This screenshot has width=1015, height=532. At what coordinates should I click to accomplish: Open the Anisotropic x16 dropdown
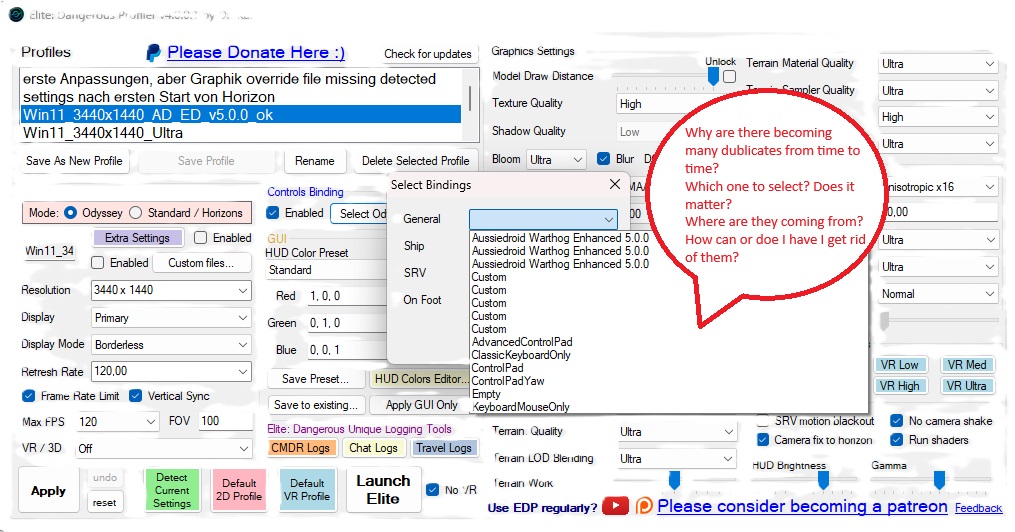[x=942, y=187]
